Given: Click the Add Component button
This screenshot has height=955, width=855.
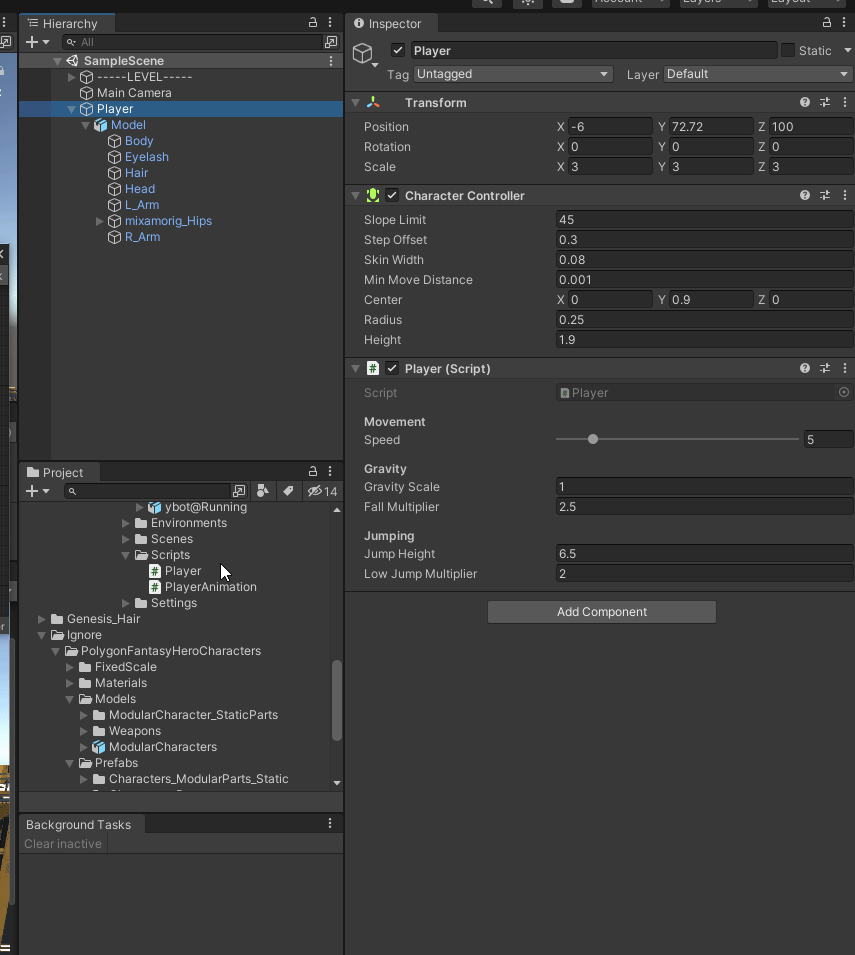Looking at the screenshot, I should click(x=602, y=612).
